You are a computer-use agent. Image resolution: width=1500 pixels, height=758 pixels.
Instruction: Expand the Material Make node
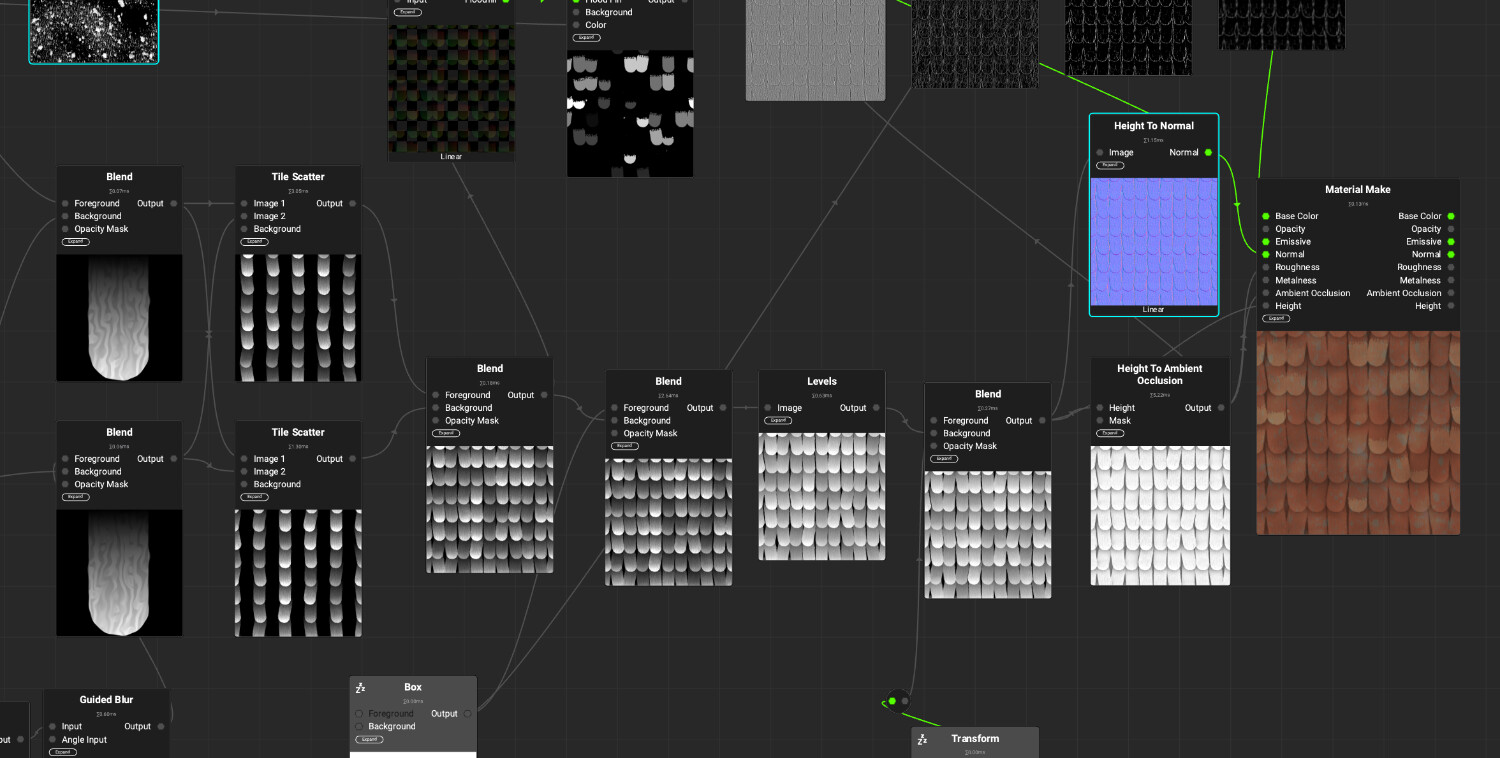pos(1276,319)
